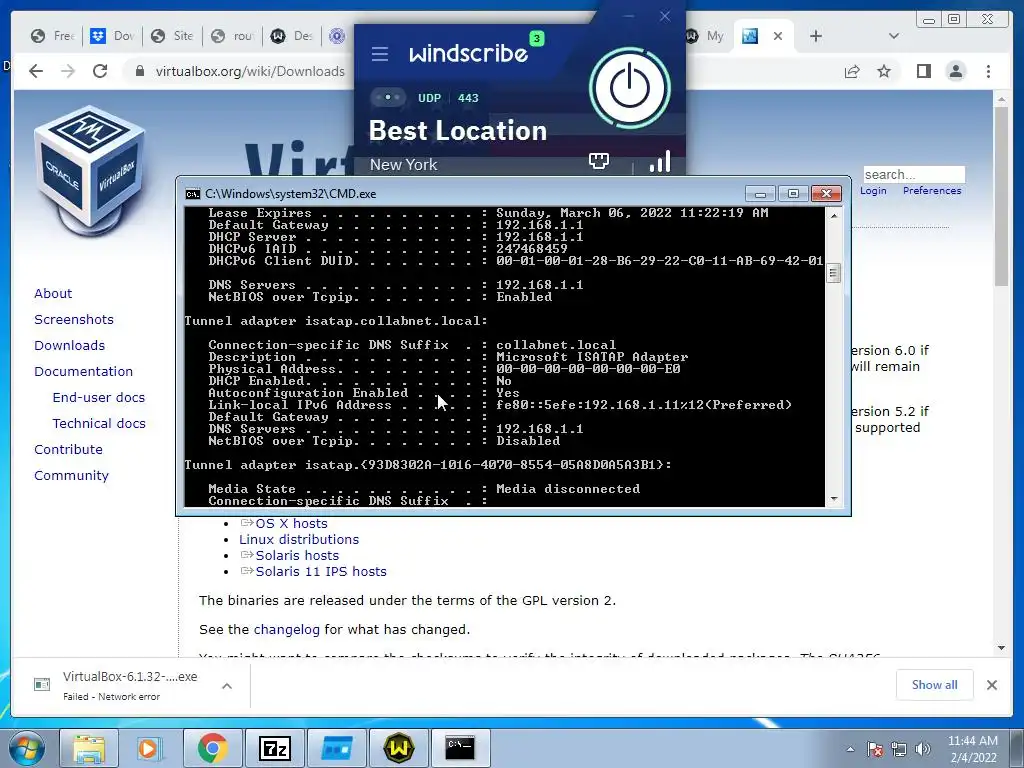Screen dimensions: 1024x768
Task: Close the active Chrome tab
Action: click(778, 36)
